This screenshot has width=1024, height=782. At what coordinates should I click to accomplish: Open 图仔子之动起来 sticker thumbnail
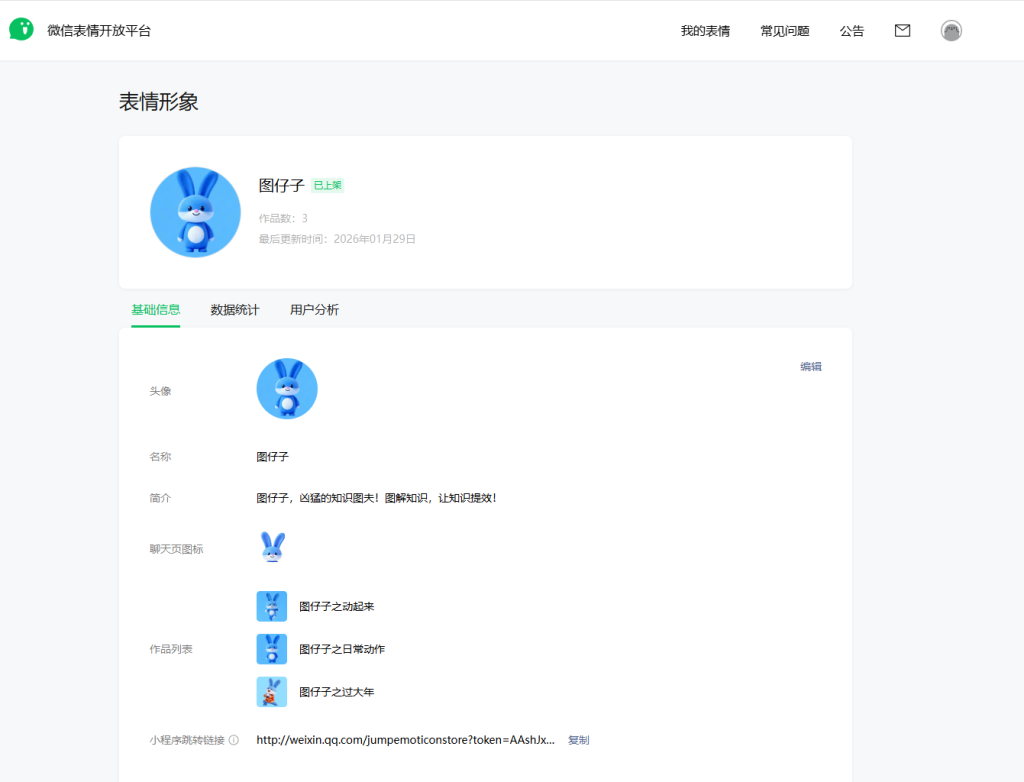tap(272, 606)
